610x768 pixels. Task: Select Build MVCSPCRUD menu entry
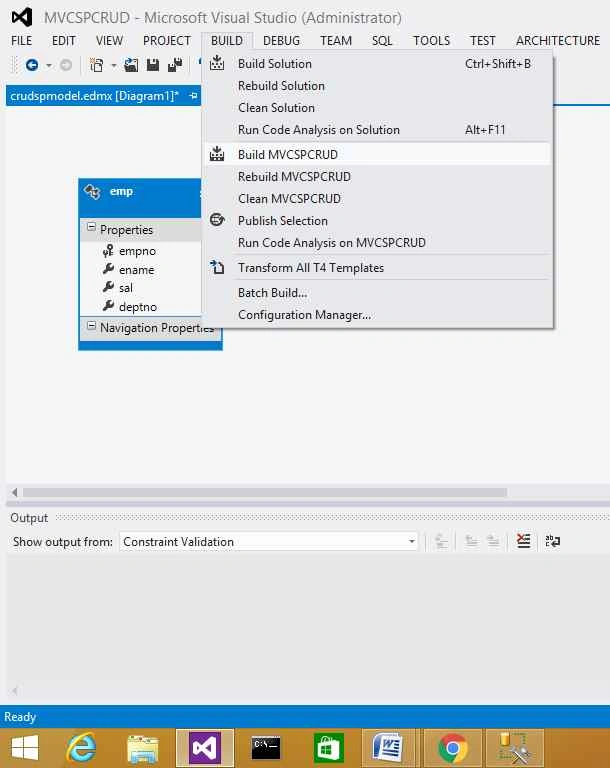[x=378, y=154]
